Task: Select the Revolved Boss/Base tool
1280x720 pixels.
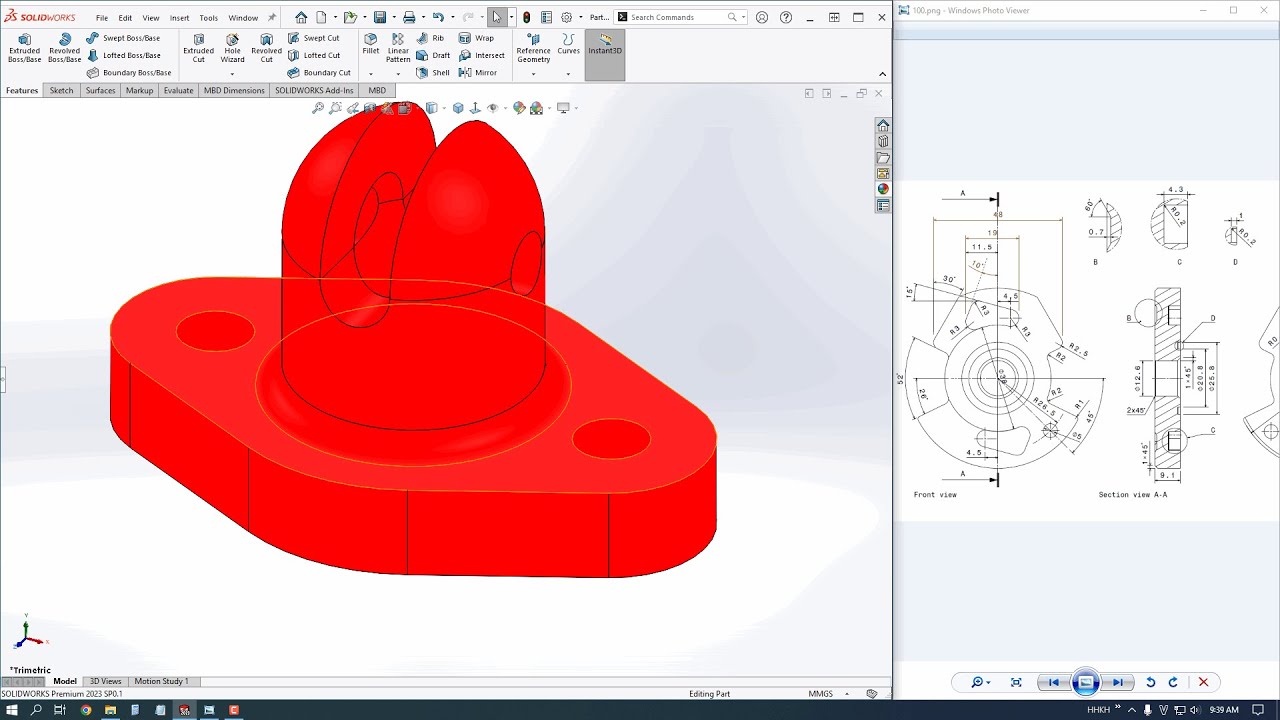Action: [x=65, y=47]
